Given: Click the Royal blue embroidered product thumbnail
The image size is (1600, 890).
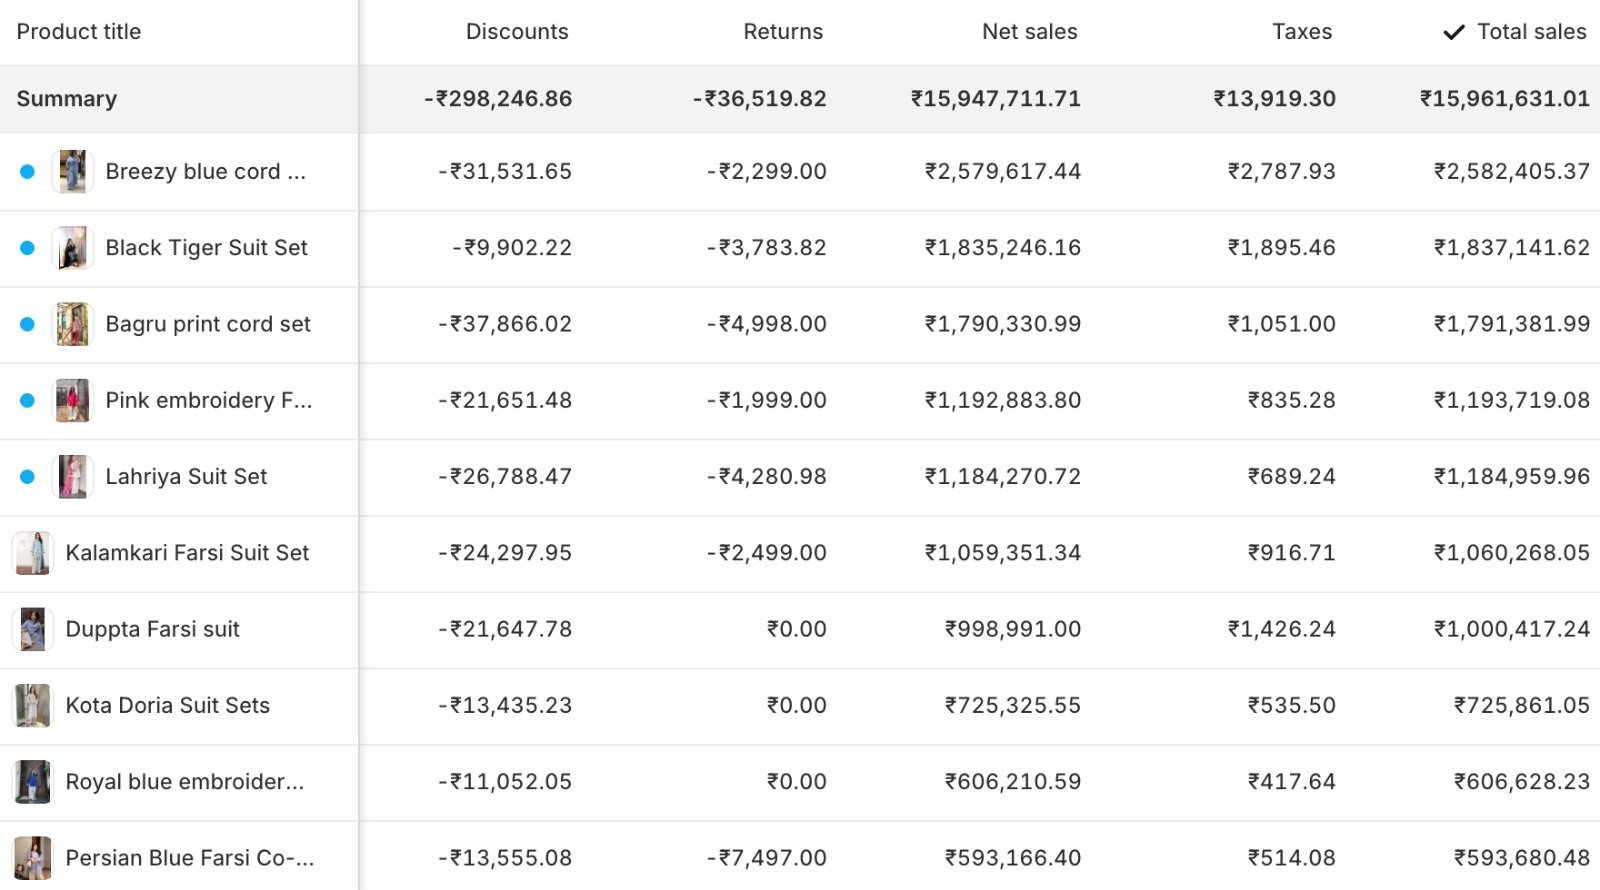Looking at the screenshot, I should 32,782.
